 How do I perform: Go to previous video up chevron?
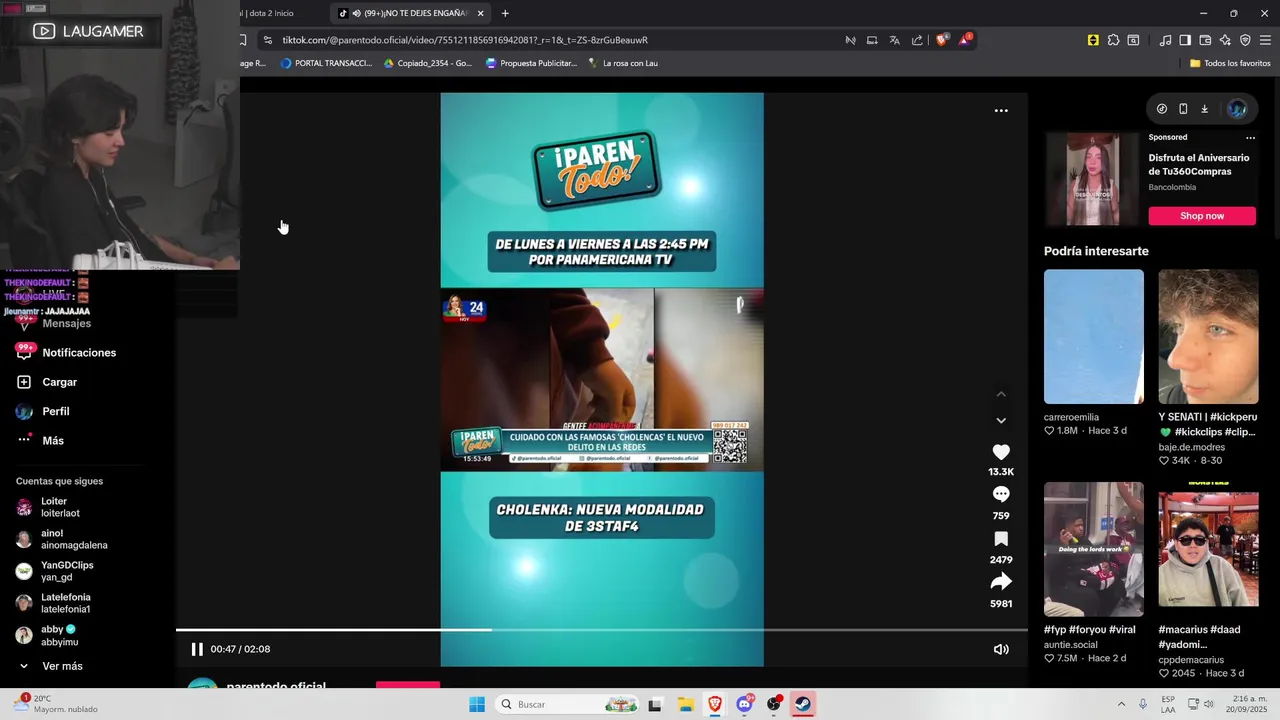[1001, 394]
